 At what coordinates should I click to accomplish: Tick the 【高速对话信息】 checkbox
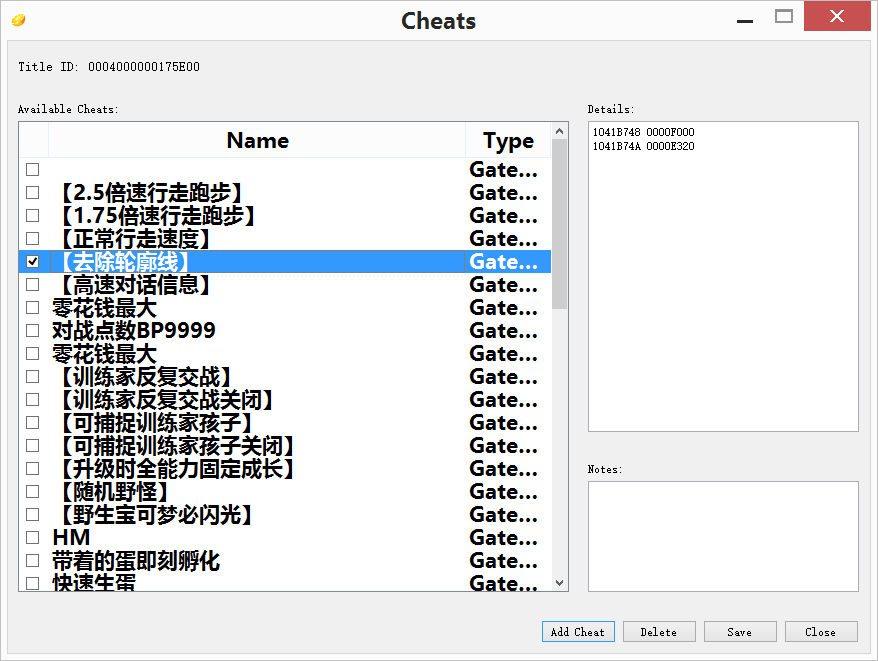(x=32, y=285)
